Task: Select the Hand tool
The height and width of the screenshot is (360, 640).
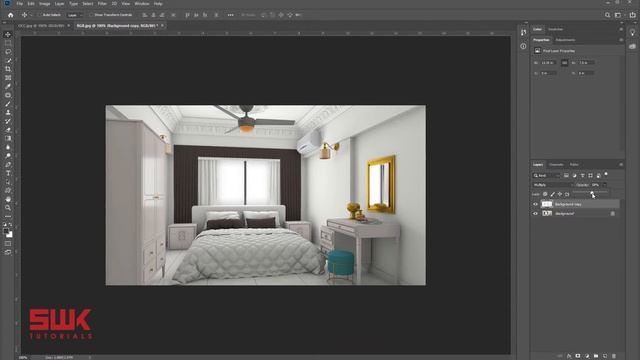Action: pyautogui.click(x=8, y=199)
